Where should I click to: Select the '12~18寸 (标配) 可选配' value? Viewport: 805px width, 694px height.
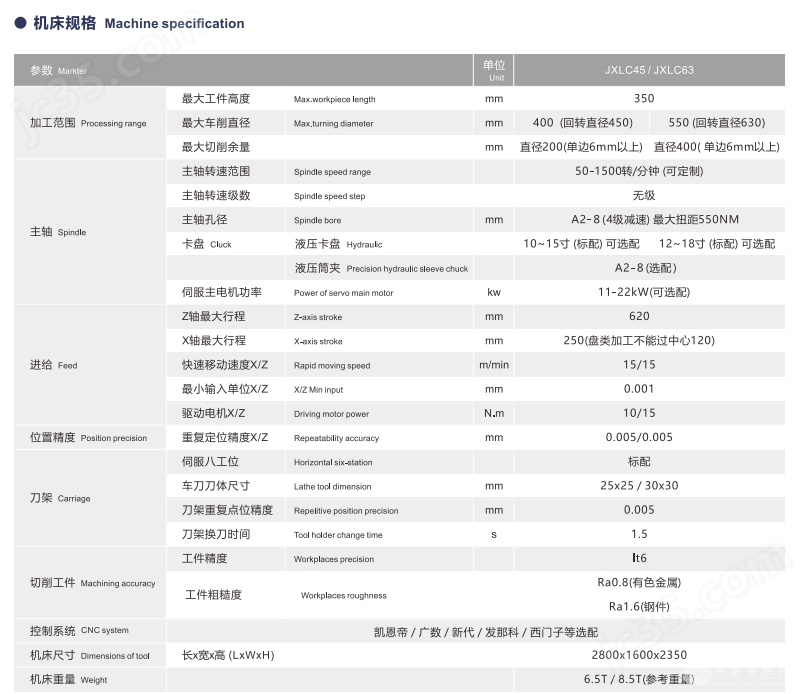tap(717, 243)
